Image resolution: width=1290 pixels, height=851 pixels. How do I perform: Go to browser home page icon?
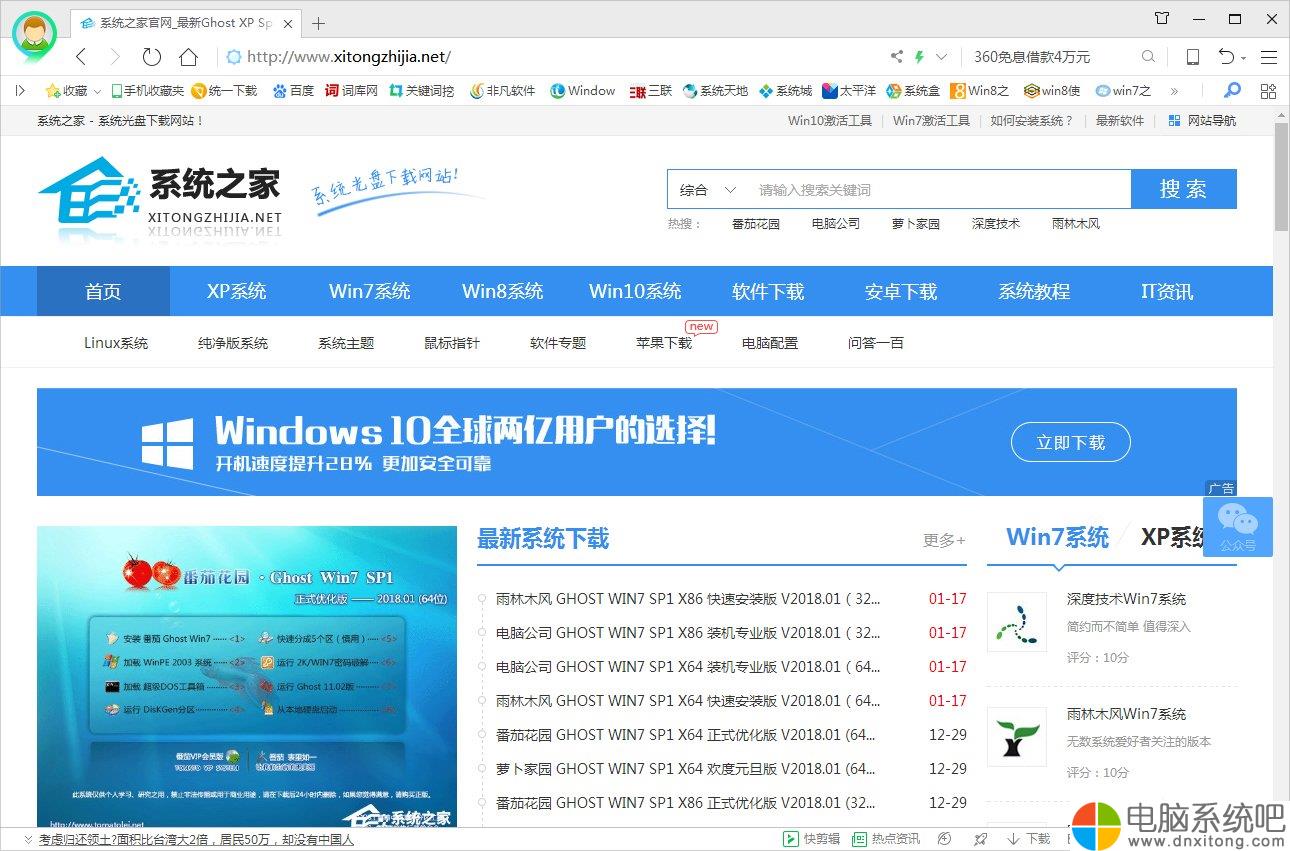pos(187,57)
